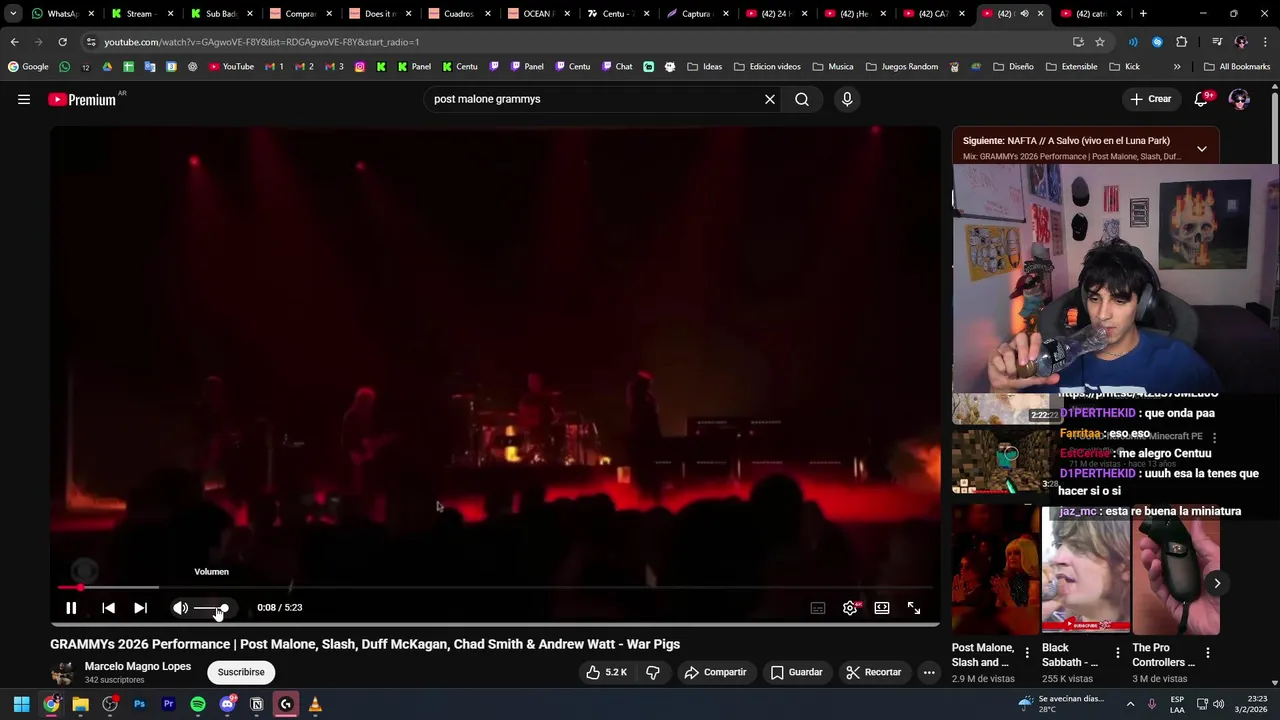The width and height of the screenshot is (1280, 720).
Task: Open the account avatar menu
Action: 1239,99
